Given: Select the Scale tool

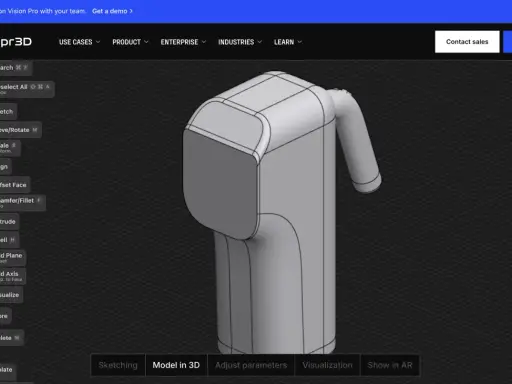Looking at the screenshot, I should click(x=10, y=148).
